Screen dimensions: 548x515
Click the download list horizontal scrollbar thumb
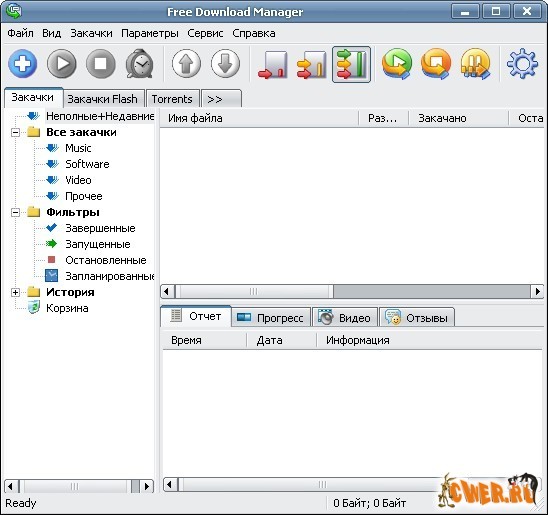pyautogui.click(x=254, y=291)
